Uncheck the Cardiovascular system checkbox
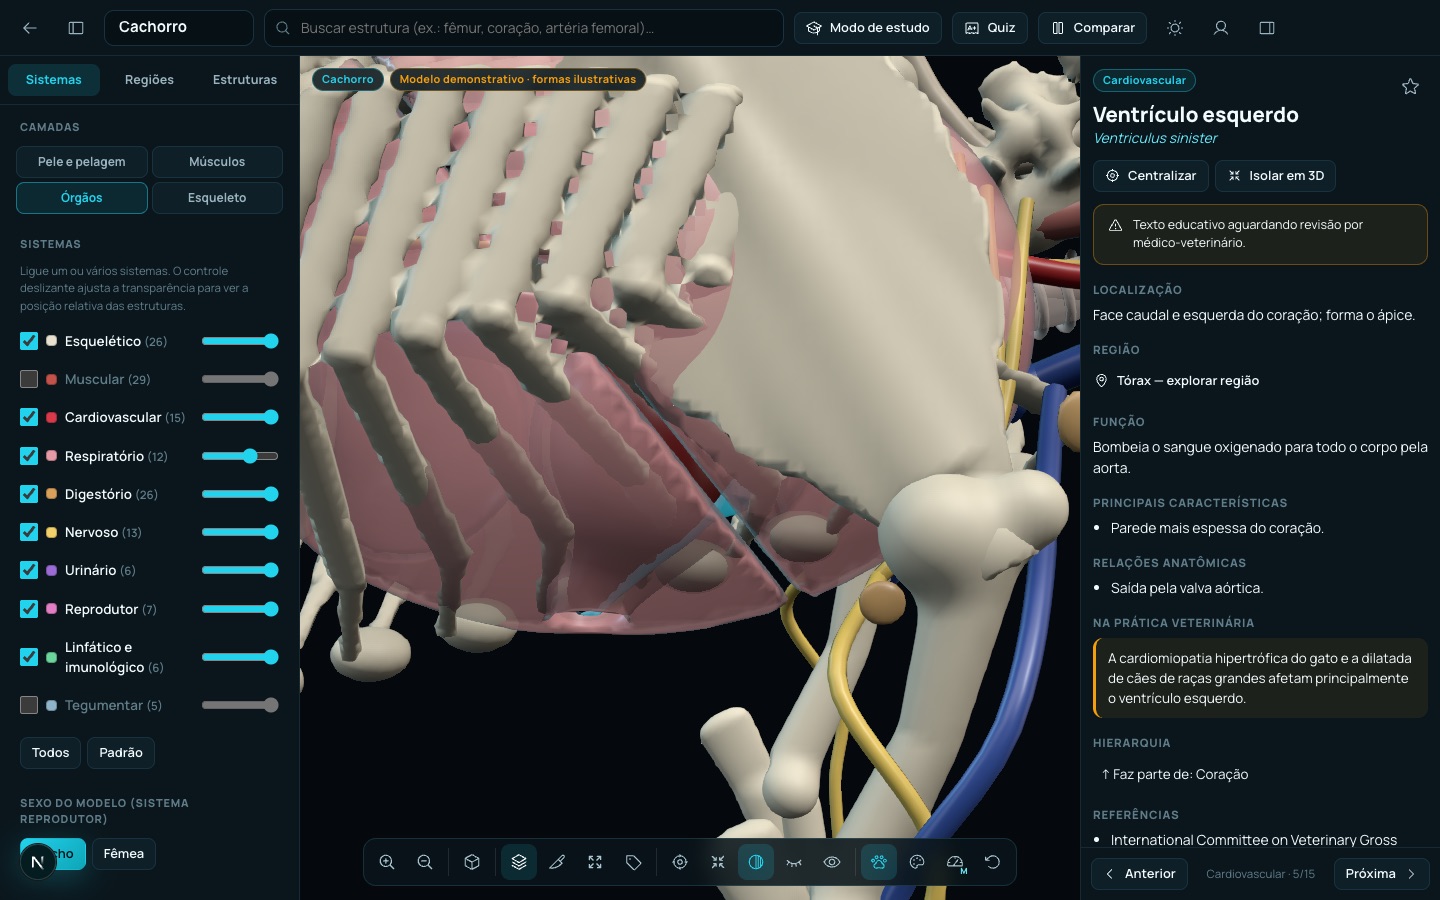1440x900 pixels. [x=29, y=417]
